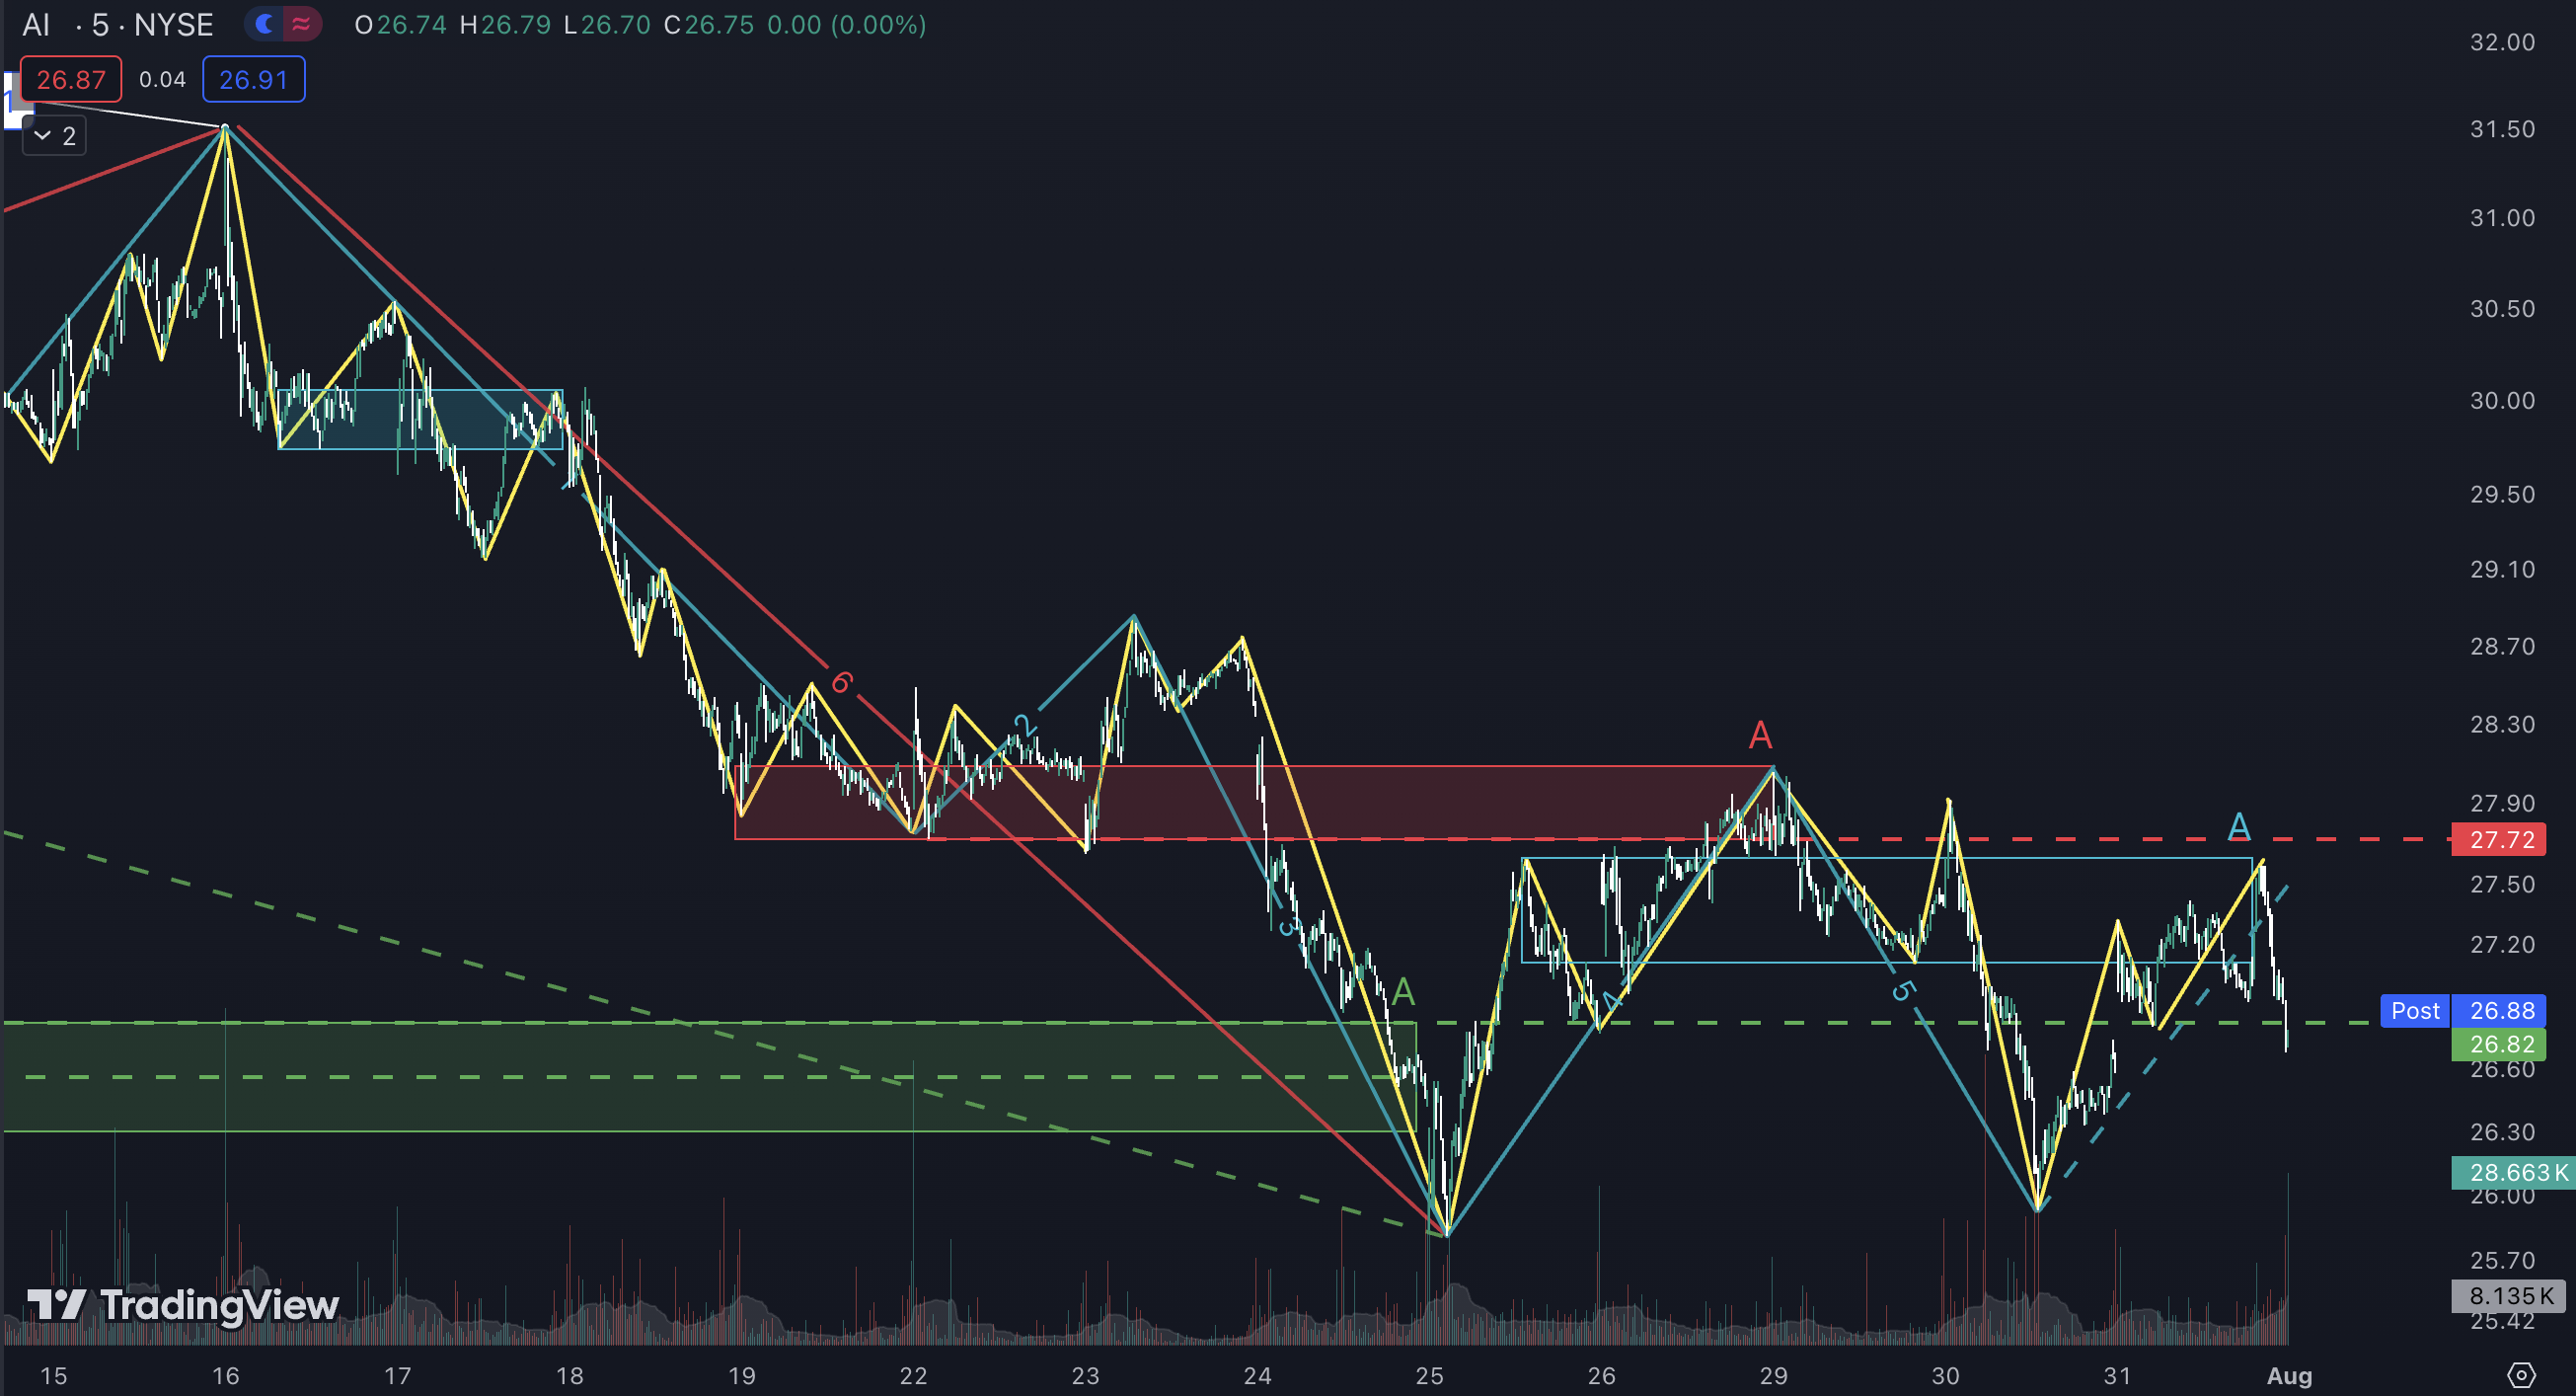Click the red 27.72 price axis label
2576x1396 pixels.
pos(2502,839)
